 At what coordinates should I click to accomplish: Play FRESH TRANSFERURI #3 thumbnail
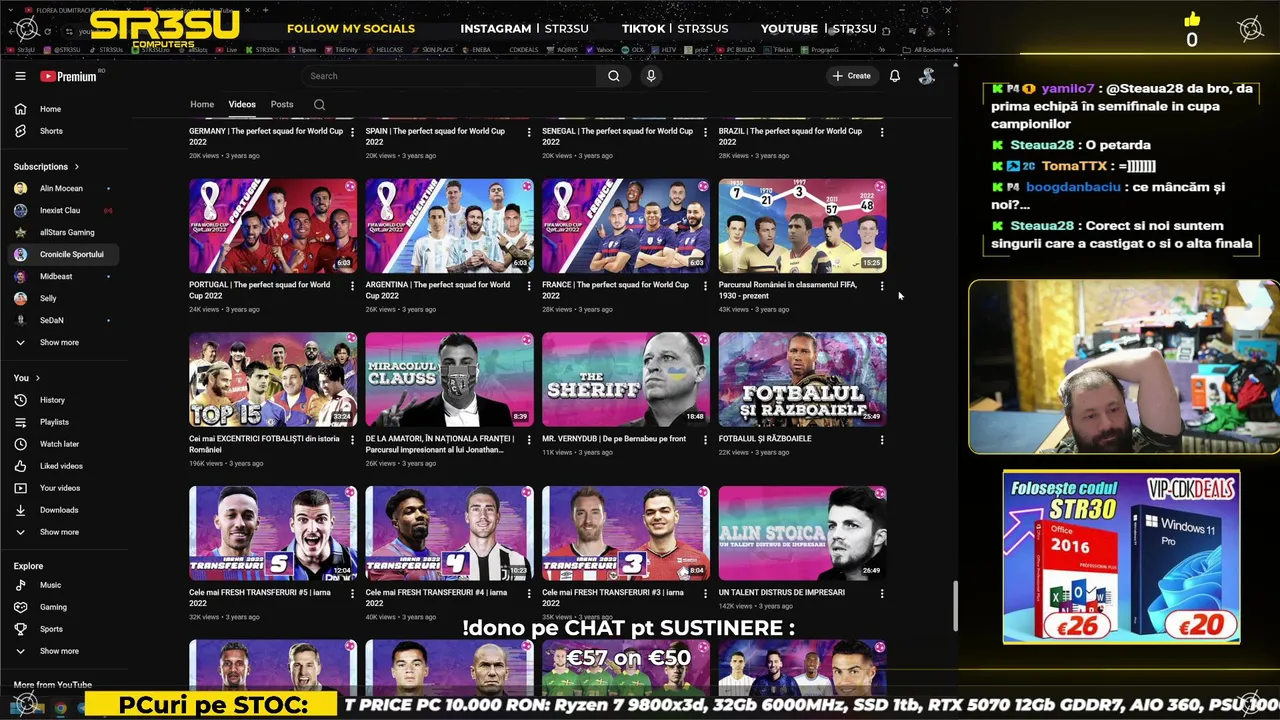[626, 534]
